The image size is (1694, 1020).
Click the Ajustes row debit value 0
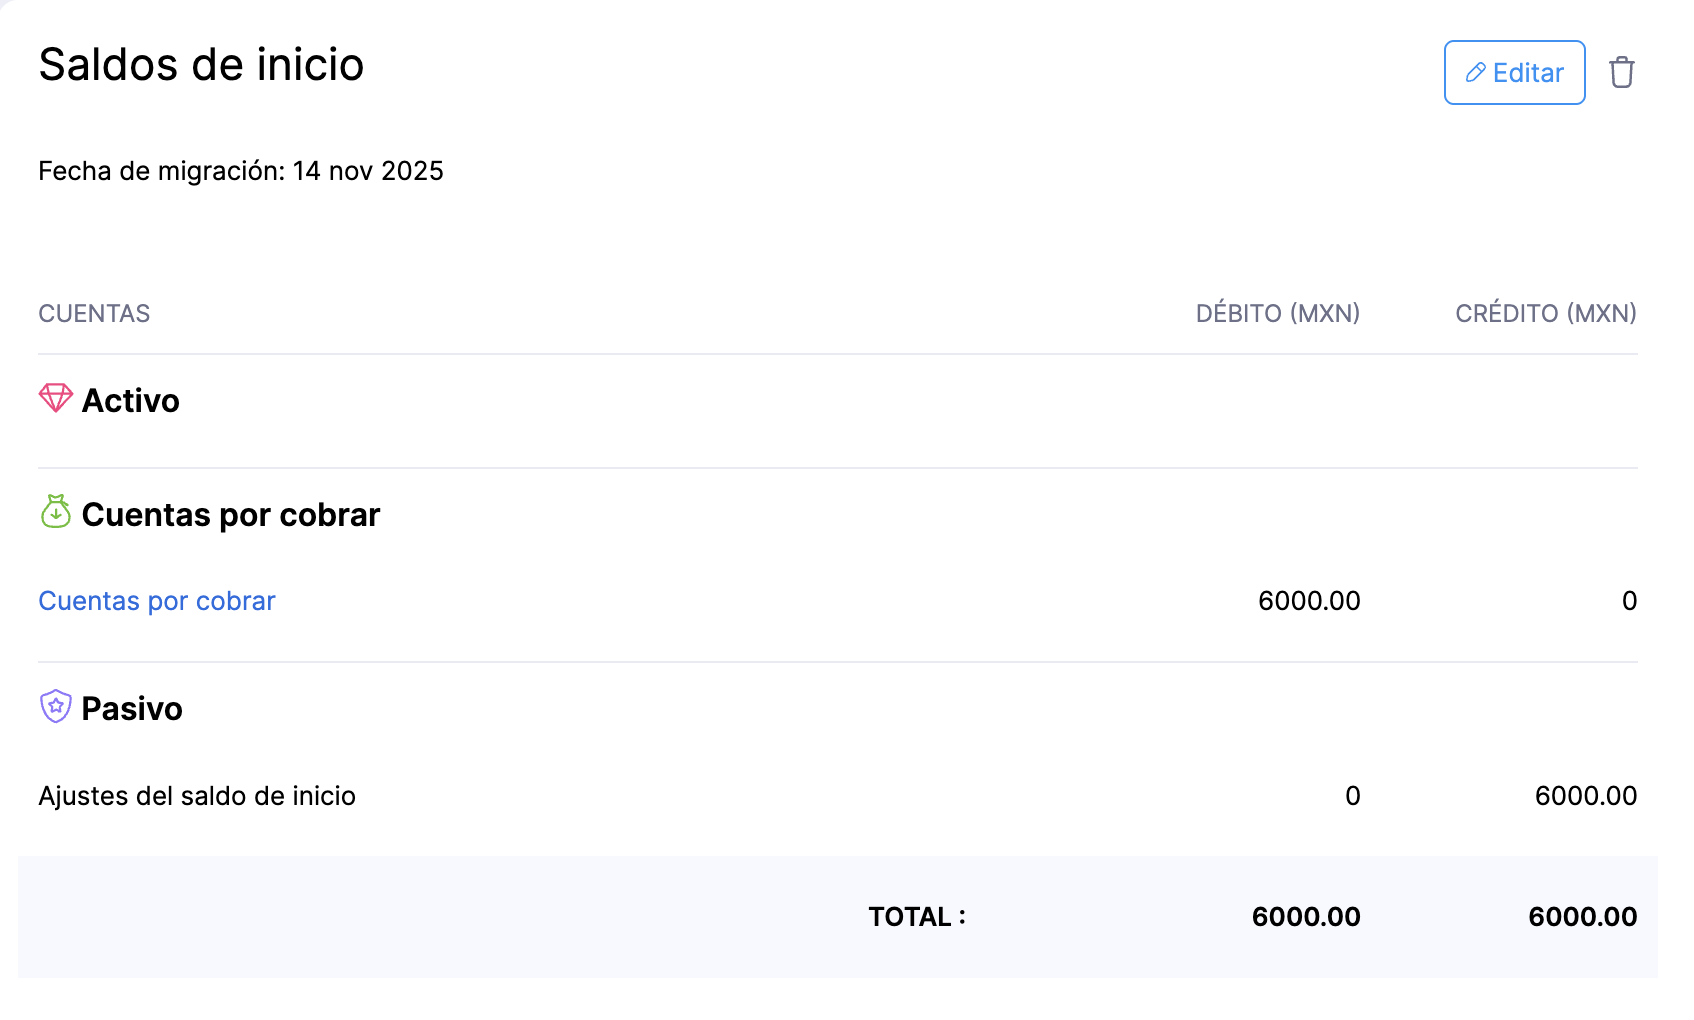[x=1352, y=796]
